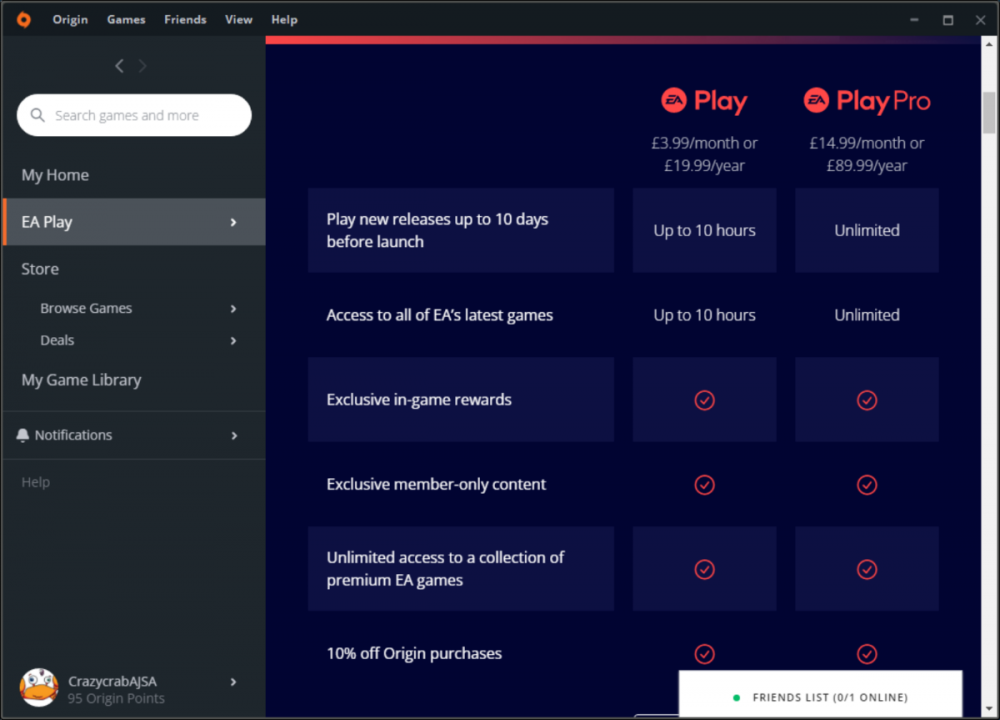Click the EA Play logo header
This screenshot has width=1000, height=720.
(x=704, y=101)
